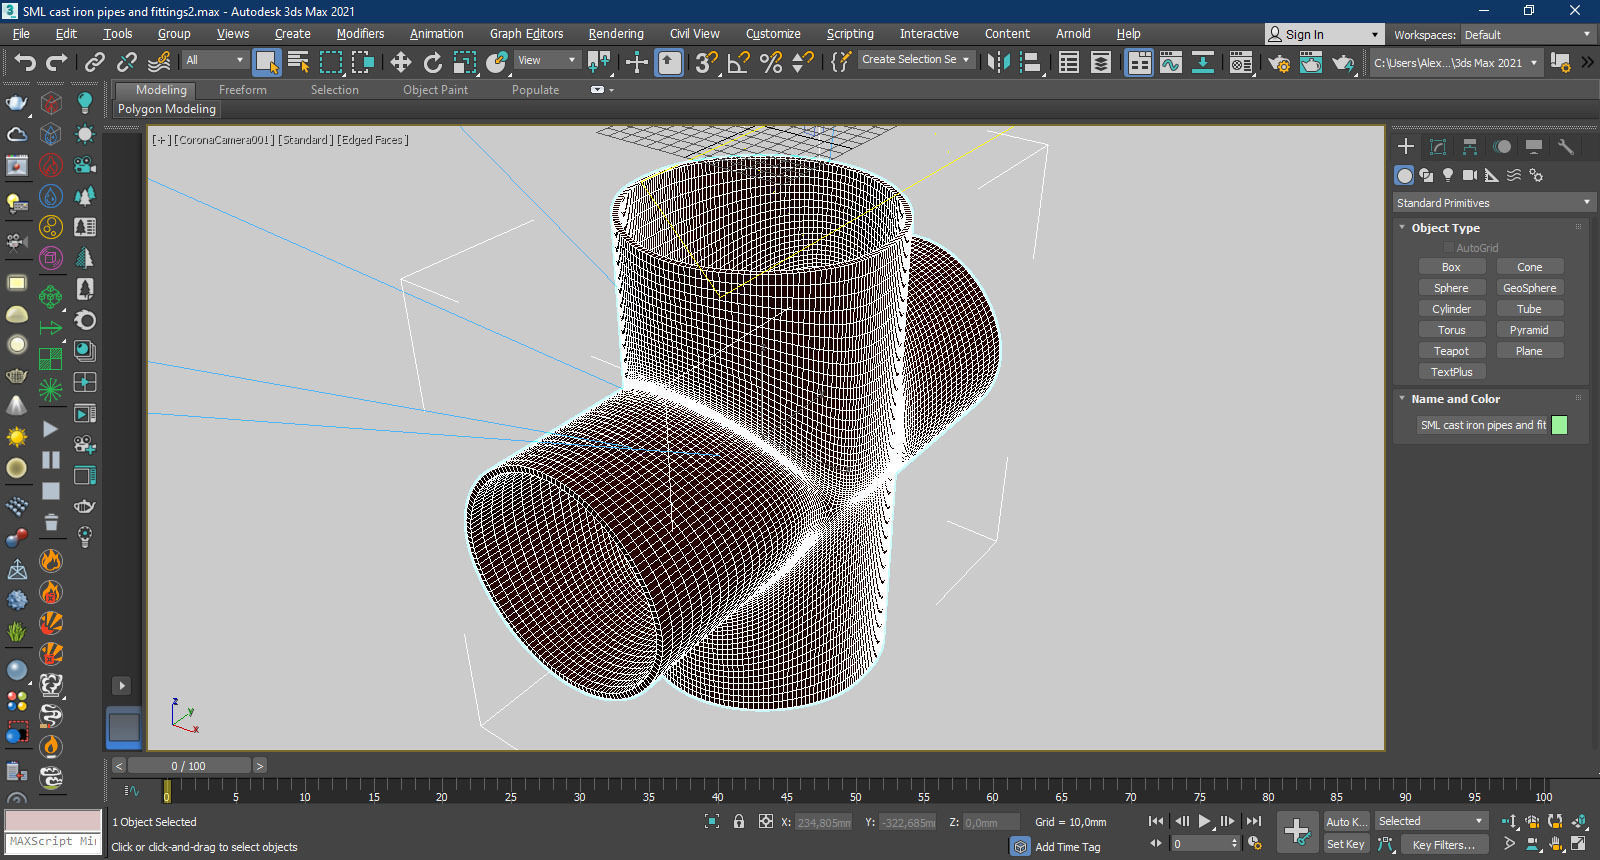1600x860 pixels.
Task: Go to the end frame
Action: [1254, 821]
